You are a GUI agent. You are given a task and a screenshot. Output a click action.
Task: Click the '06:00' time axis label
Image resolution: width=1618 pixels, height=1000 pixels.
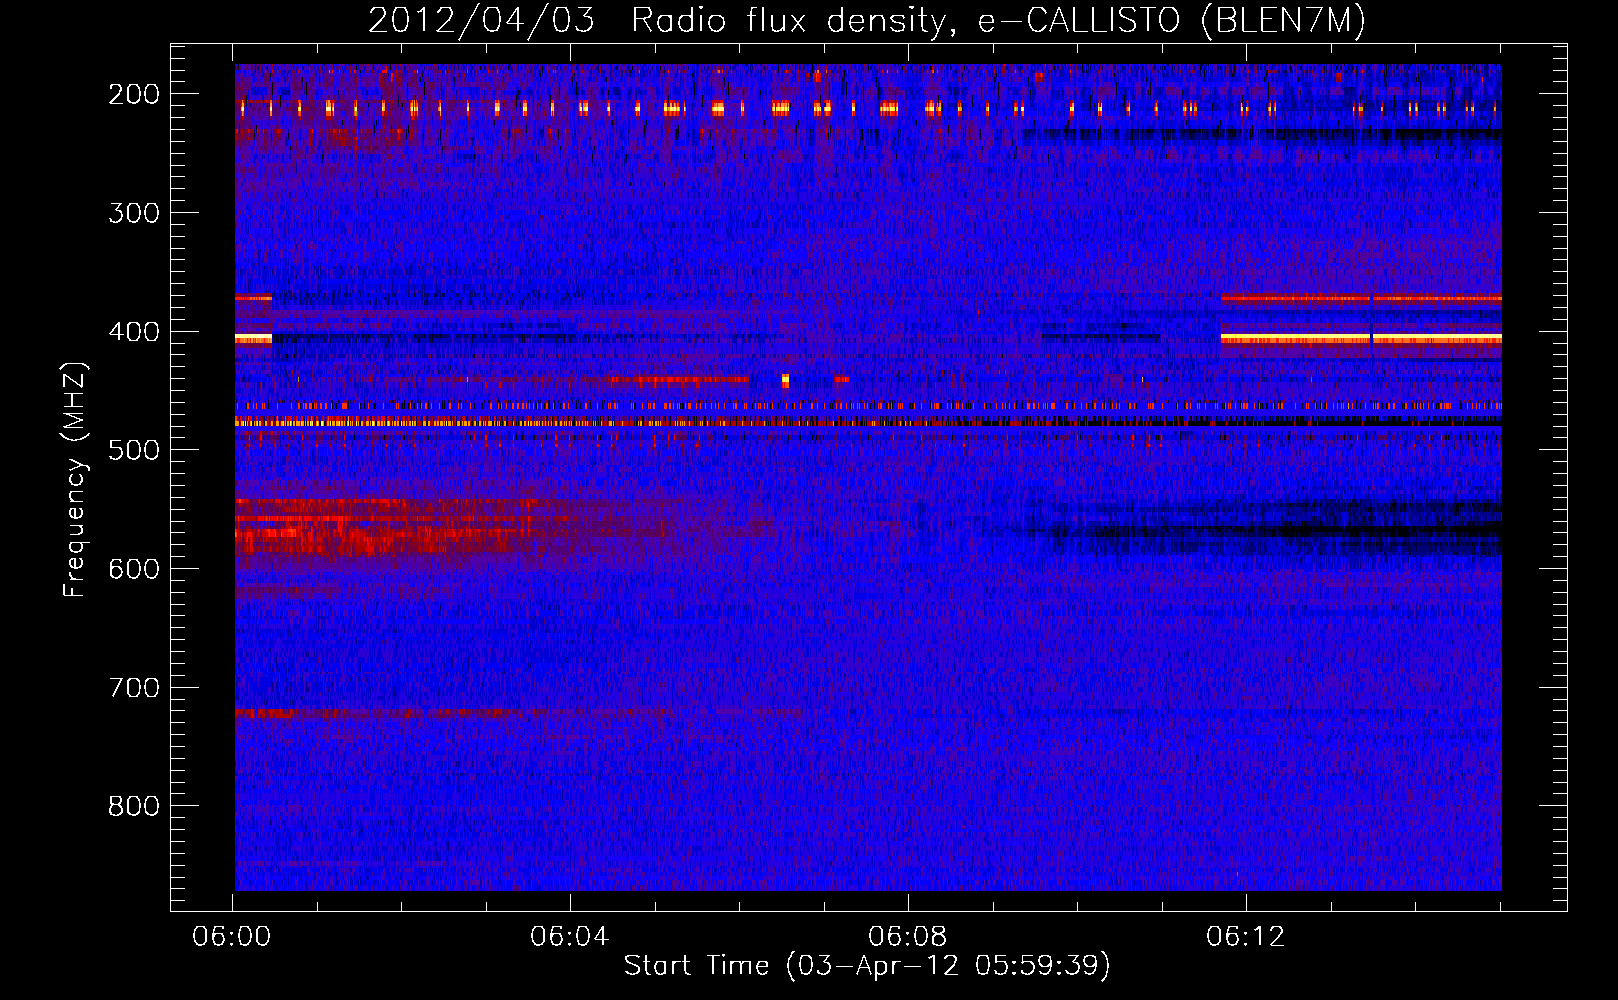[232, 937]
